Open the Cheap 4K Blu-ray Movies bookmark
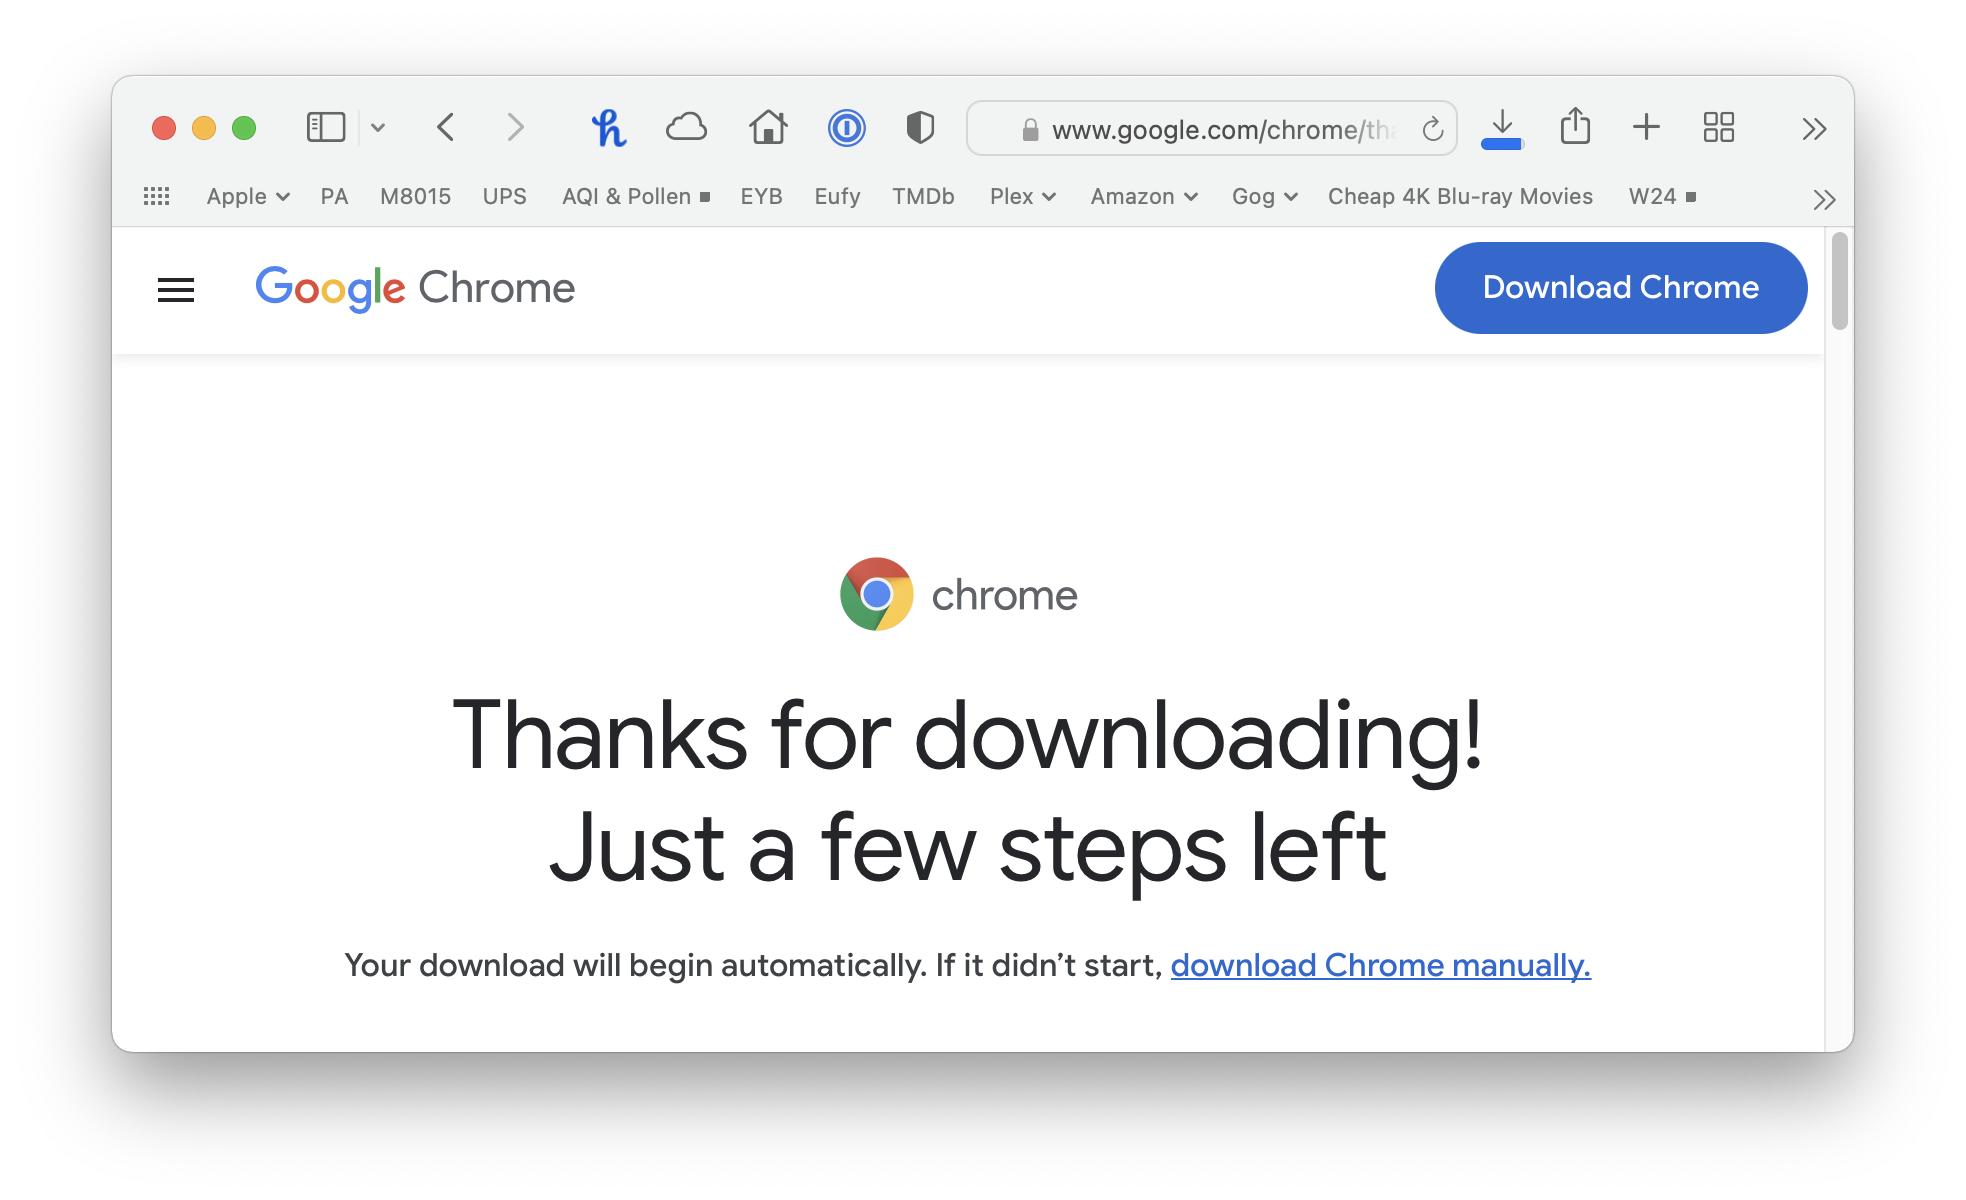Viewport: 1966px width, 1200px height. coord(1460,197)
